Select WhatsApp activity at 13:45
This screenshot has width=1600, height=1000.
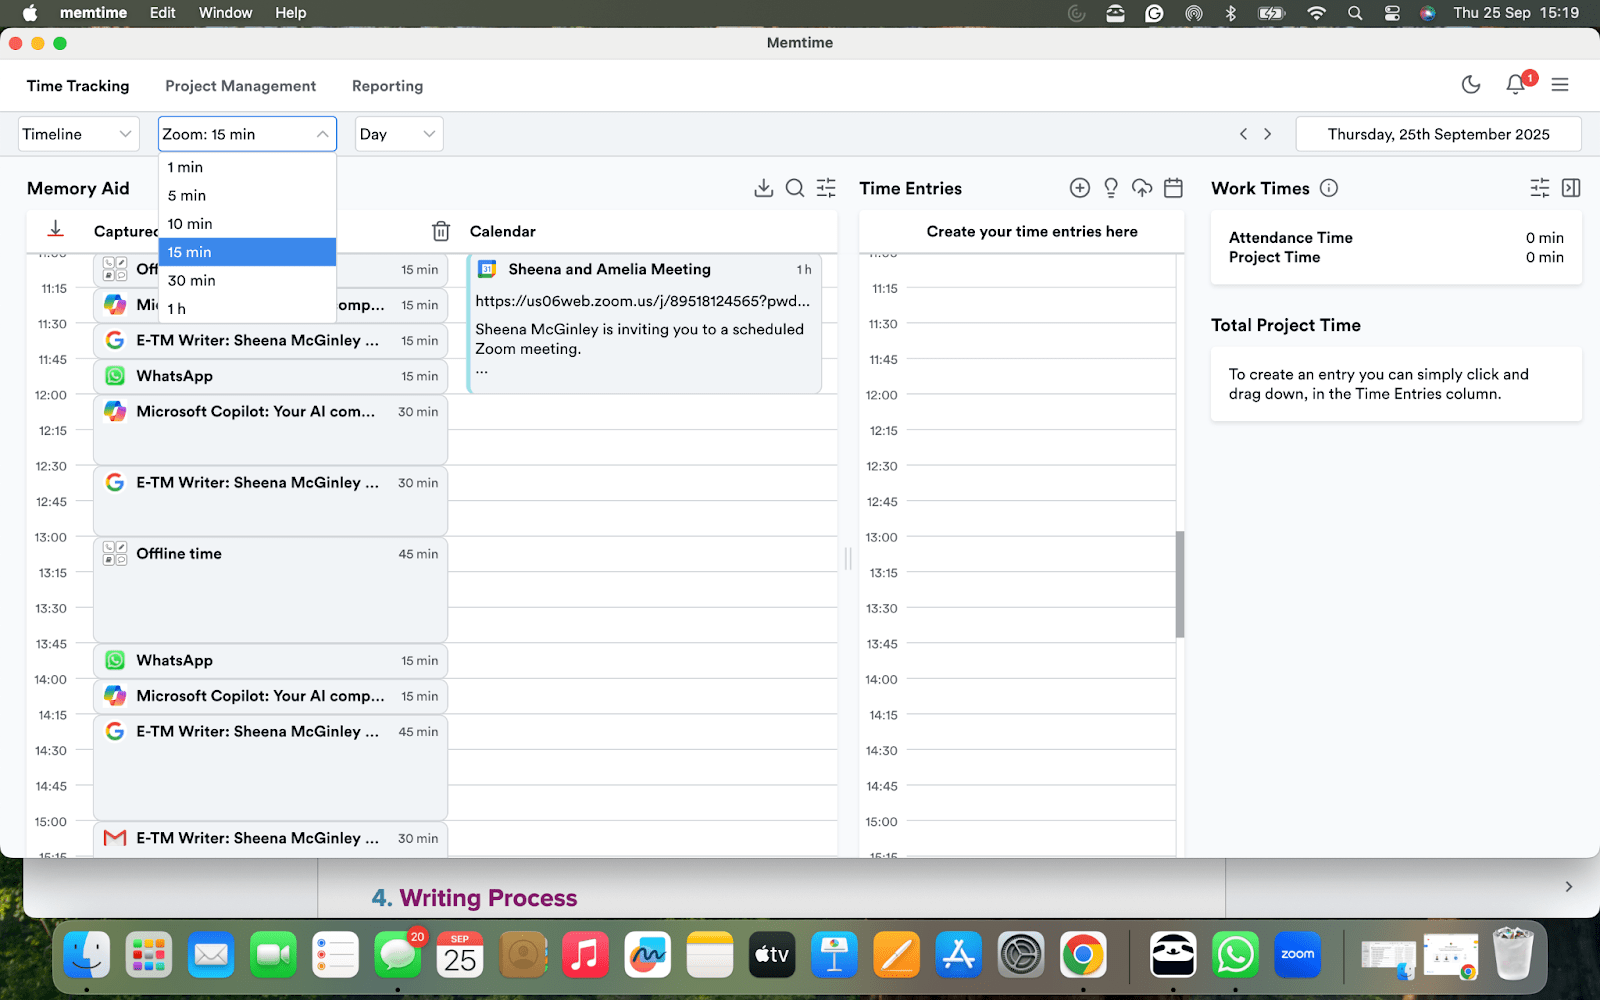[270, 661]
